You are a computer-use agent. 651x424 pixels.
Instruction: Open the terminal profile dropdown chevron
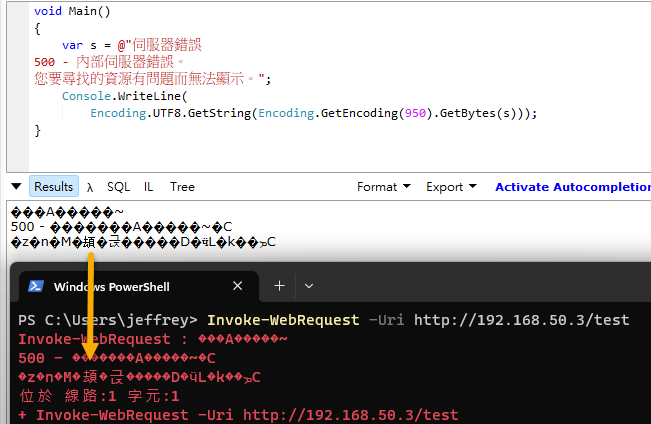tap(309, 286)
